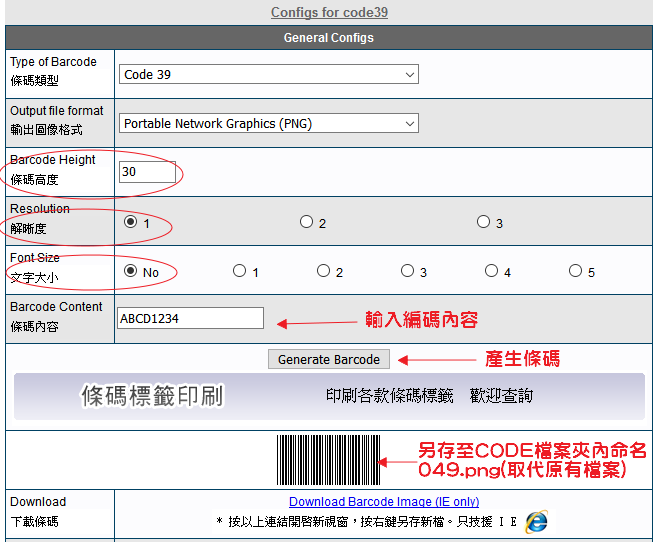Viewport: 654px width, 542px height.
Task: Expand the Output file format dropdown
Action: 269,124
